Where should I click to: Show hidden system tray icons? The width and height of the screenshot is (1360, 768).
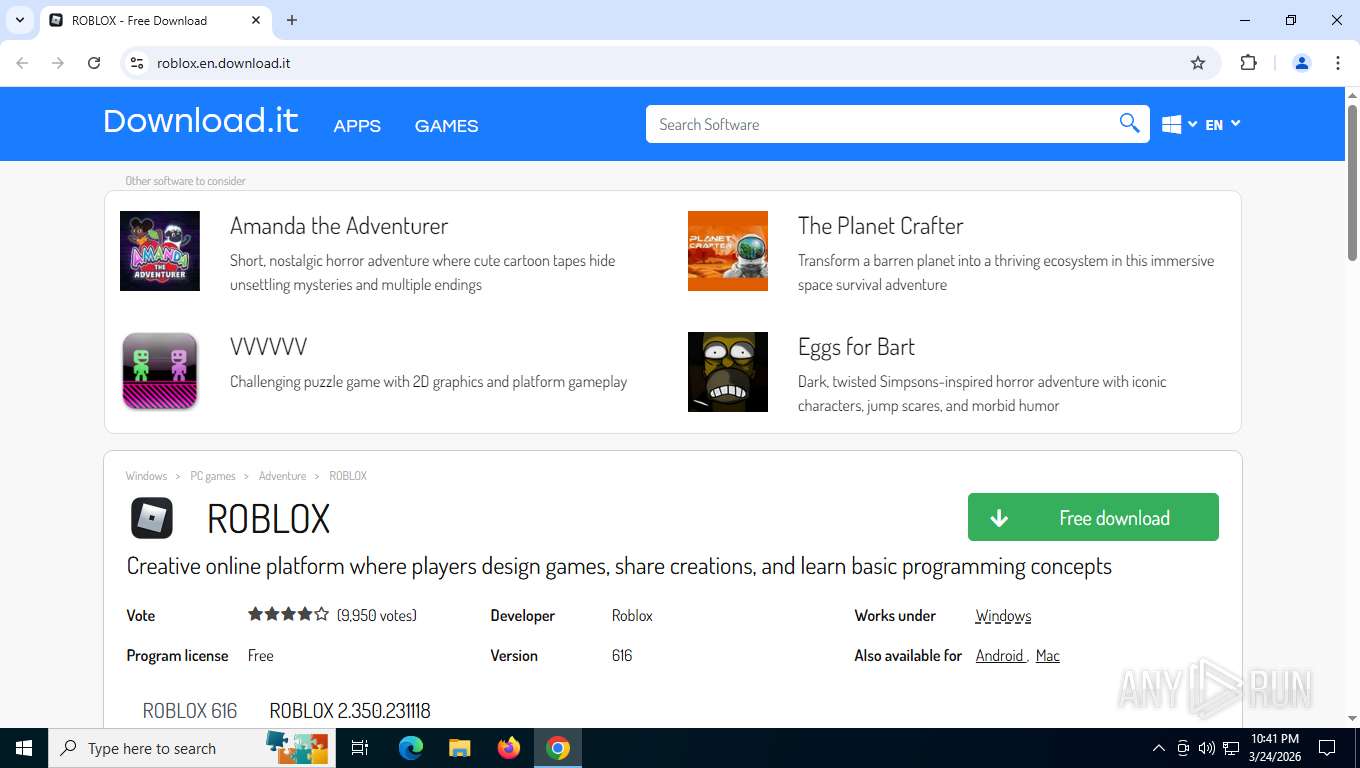(x=1159, y=748)
